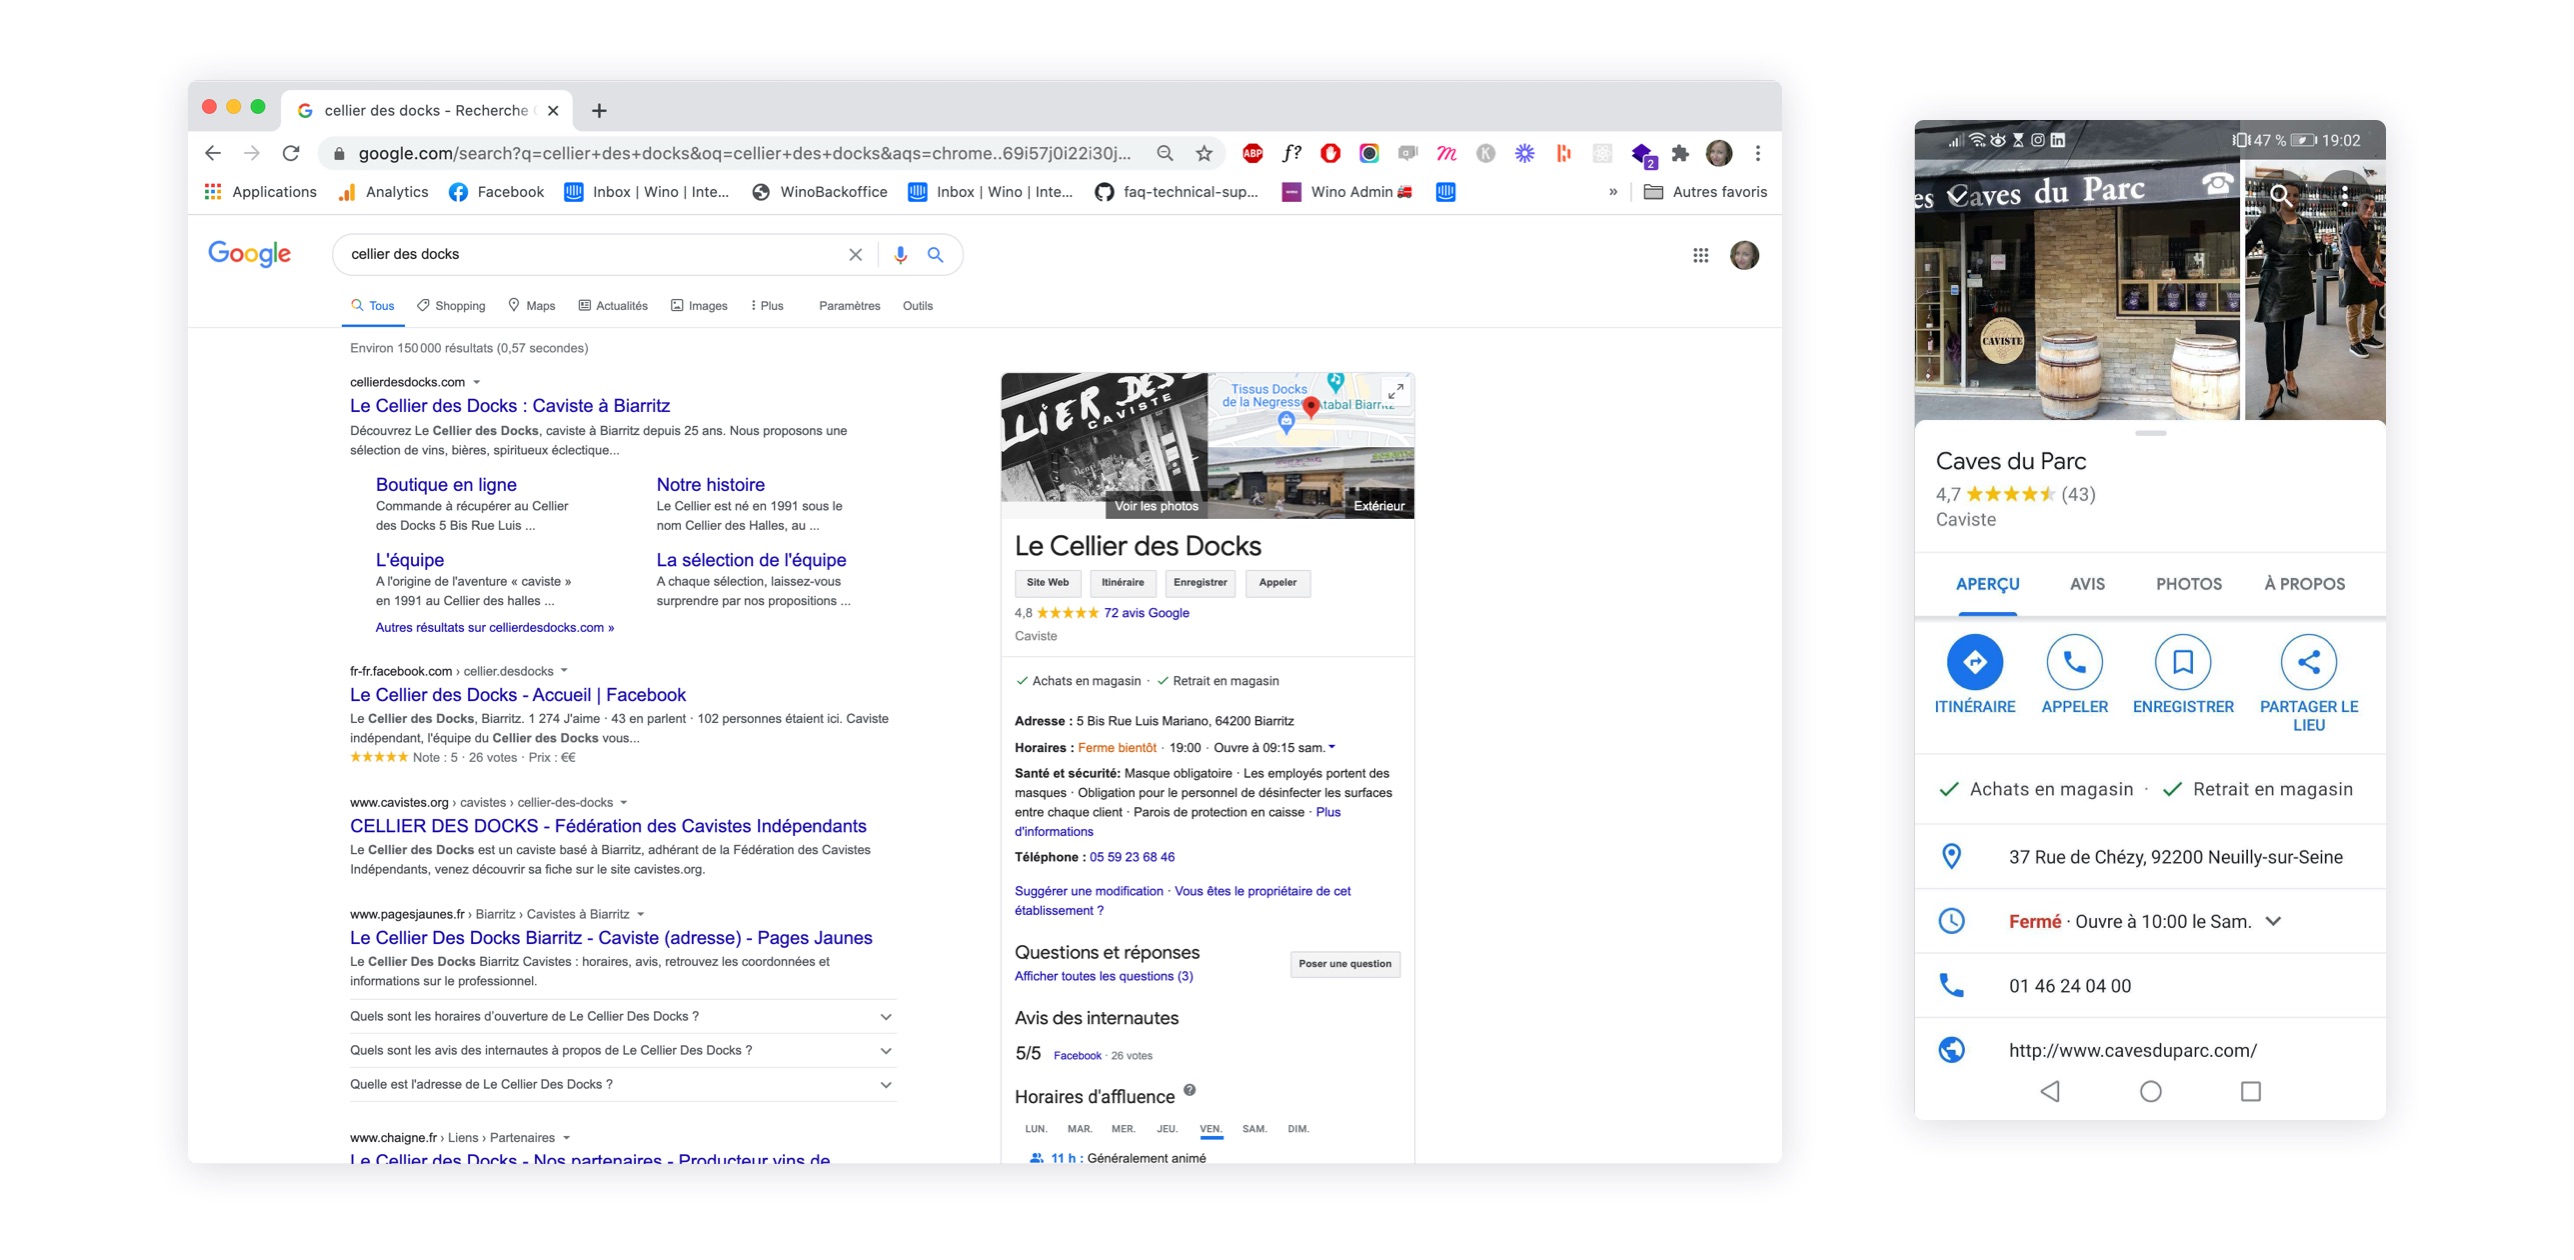Image resolution: width=2574 pixels, height=1260 pixels.
Task: Reload the page with the refresh icon
Action: tap(291, 153)
